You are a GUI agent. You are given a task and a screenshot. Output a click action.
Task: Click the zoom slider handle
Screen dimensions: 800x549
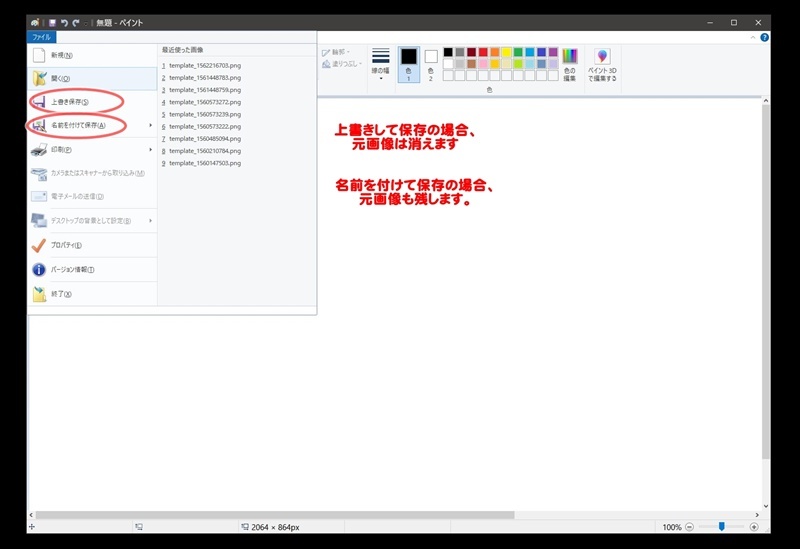tap(721, 527)
